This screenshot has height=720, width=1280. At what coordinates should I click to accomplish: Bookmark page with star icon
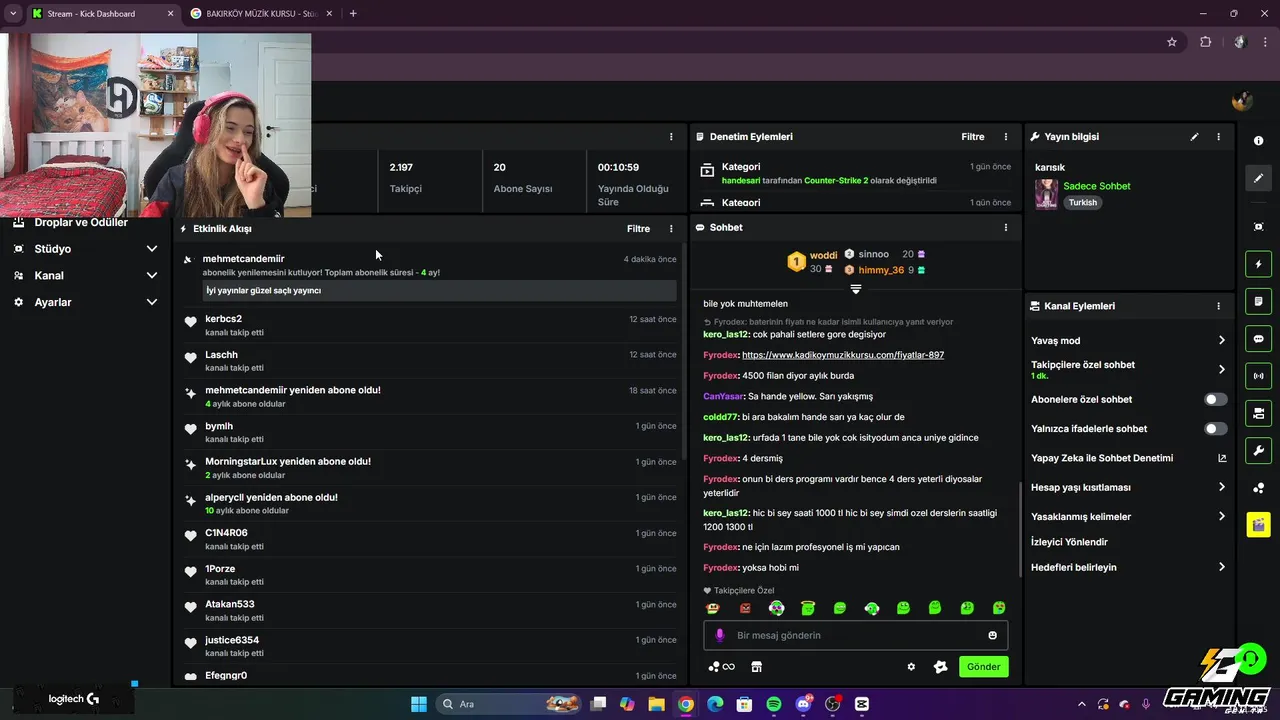[x=1172, y=42]
